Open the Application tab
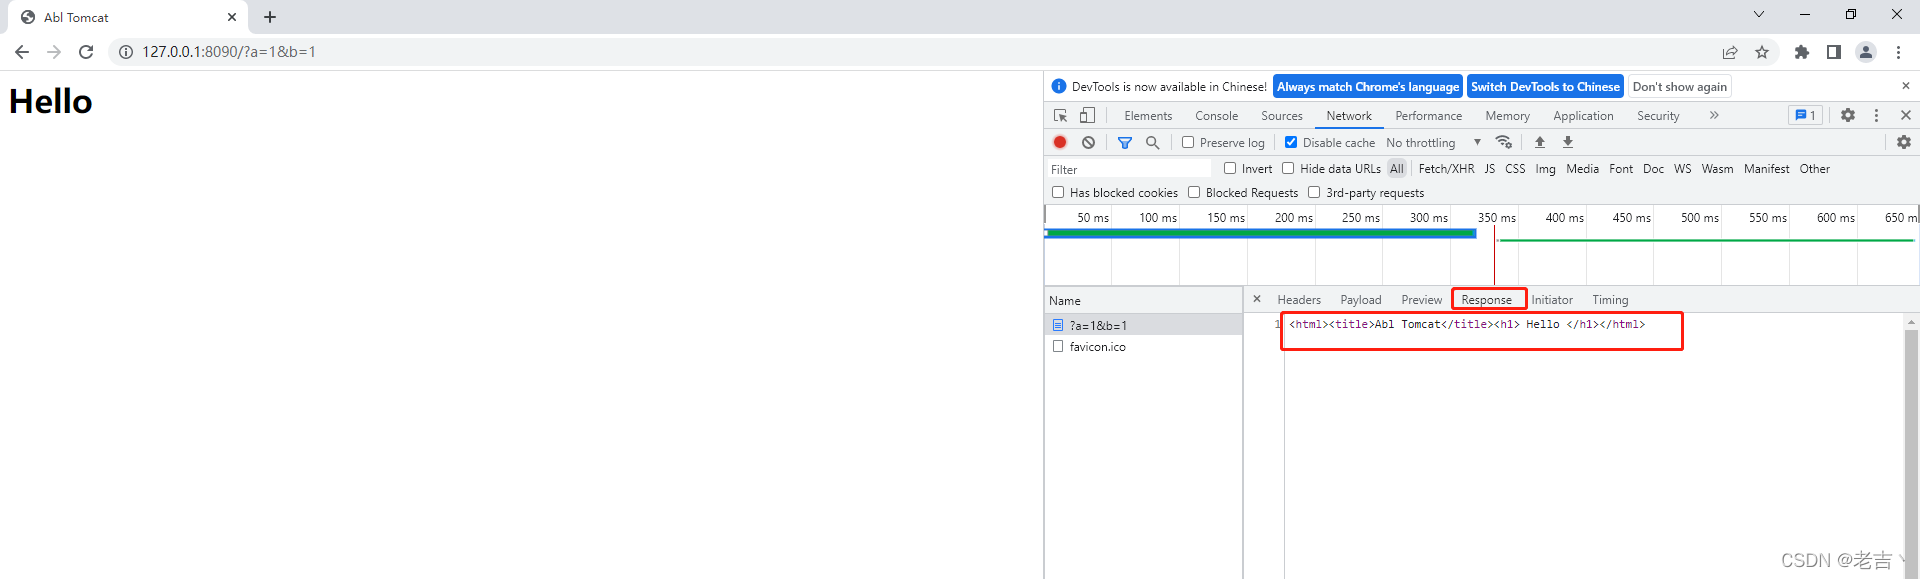1920x579 pixels. 1583,116
